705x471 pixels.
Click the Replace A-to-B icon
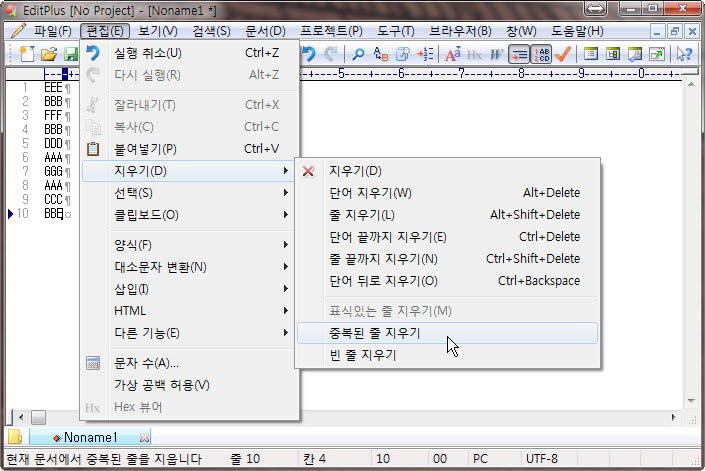[380, 54]
